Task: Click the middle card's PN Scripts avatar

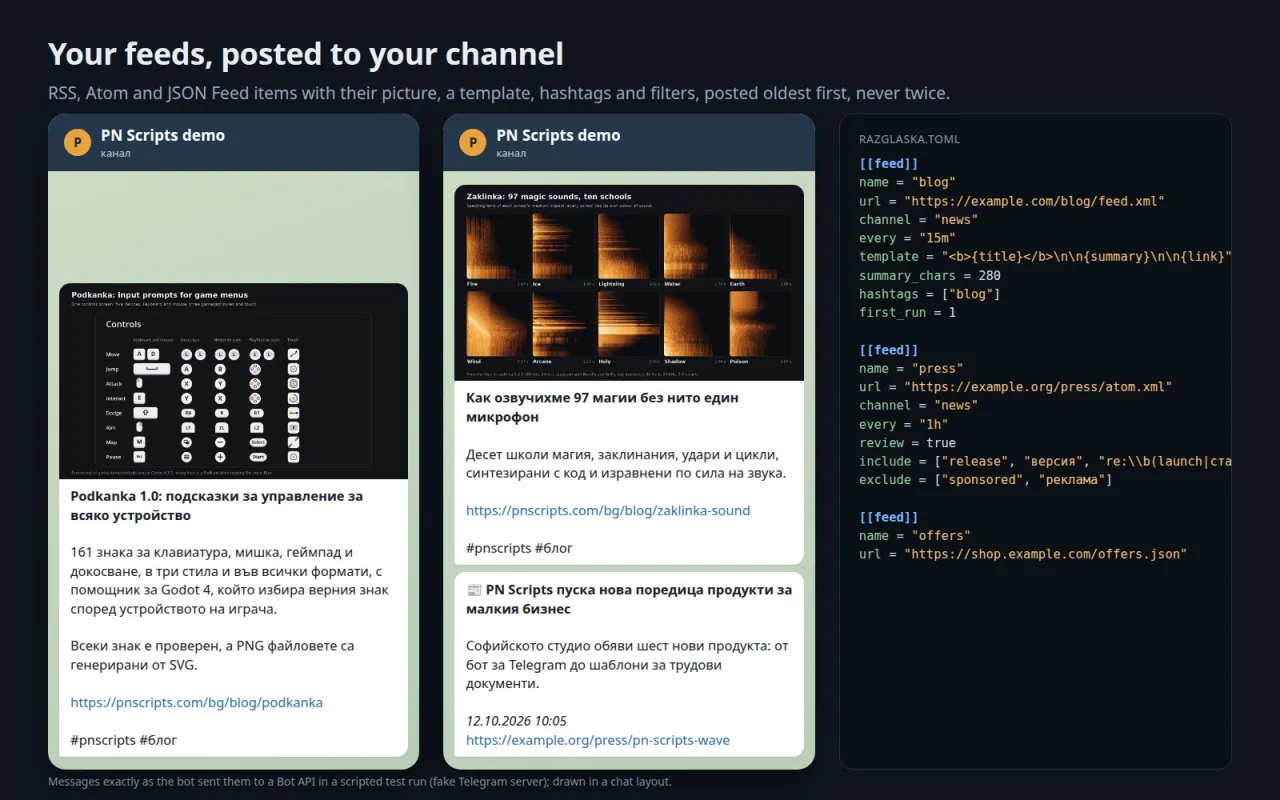Action: click(x=473, y=143)
